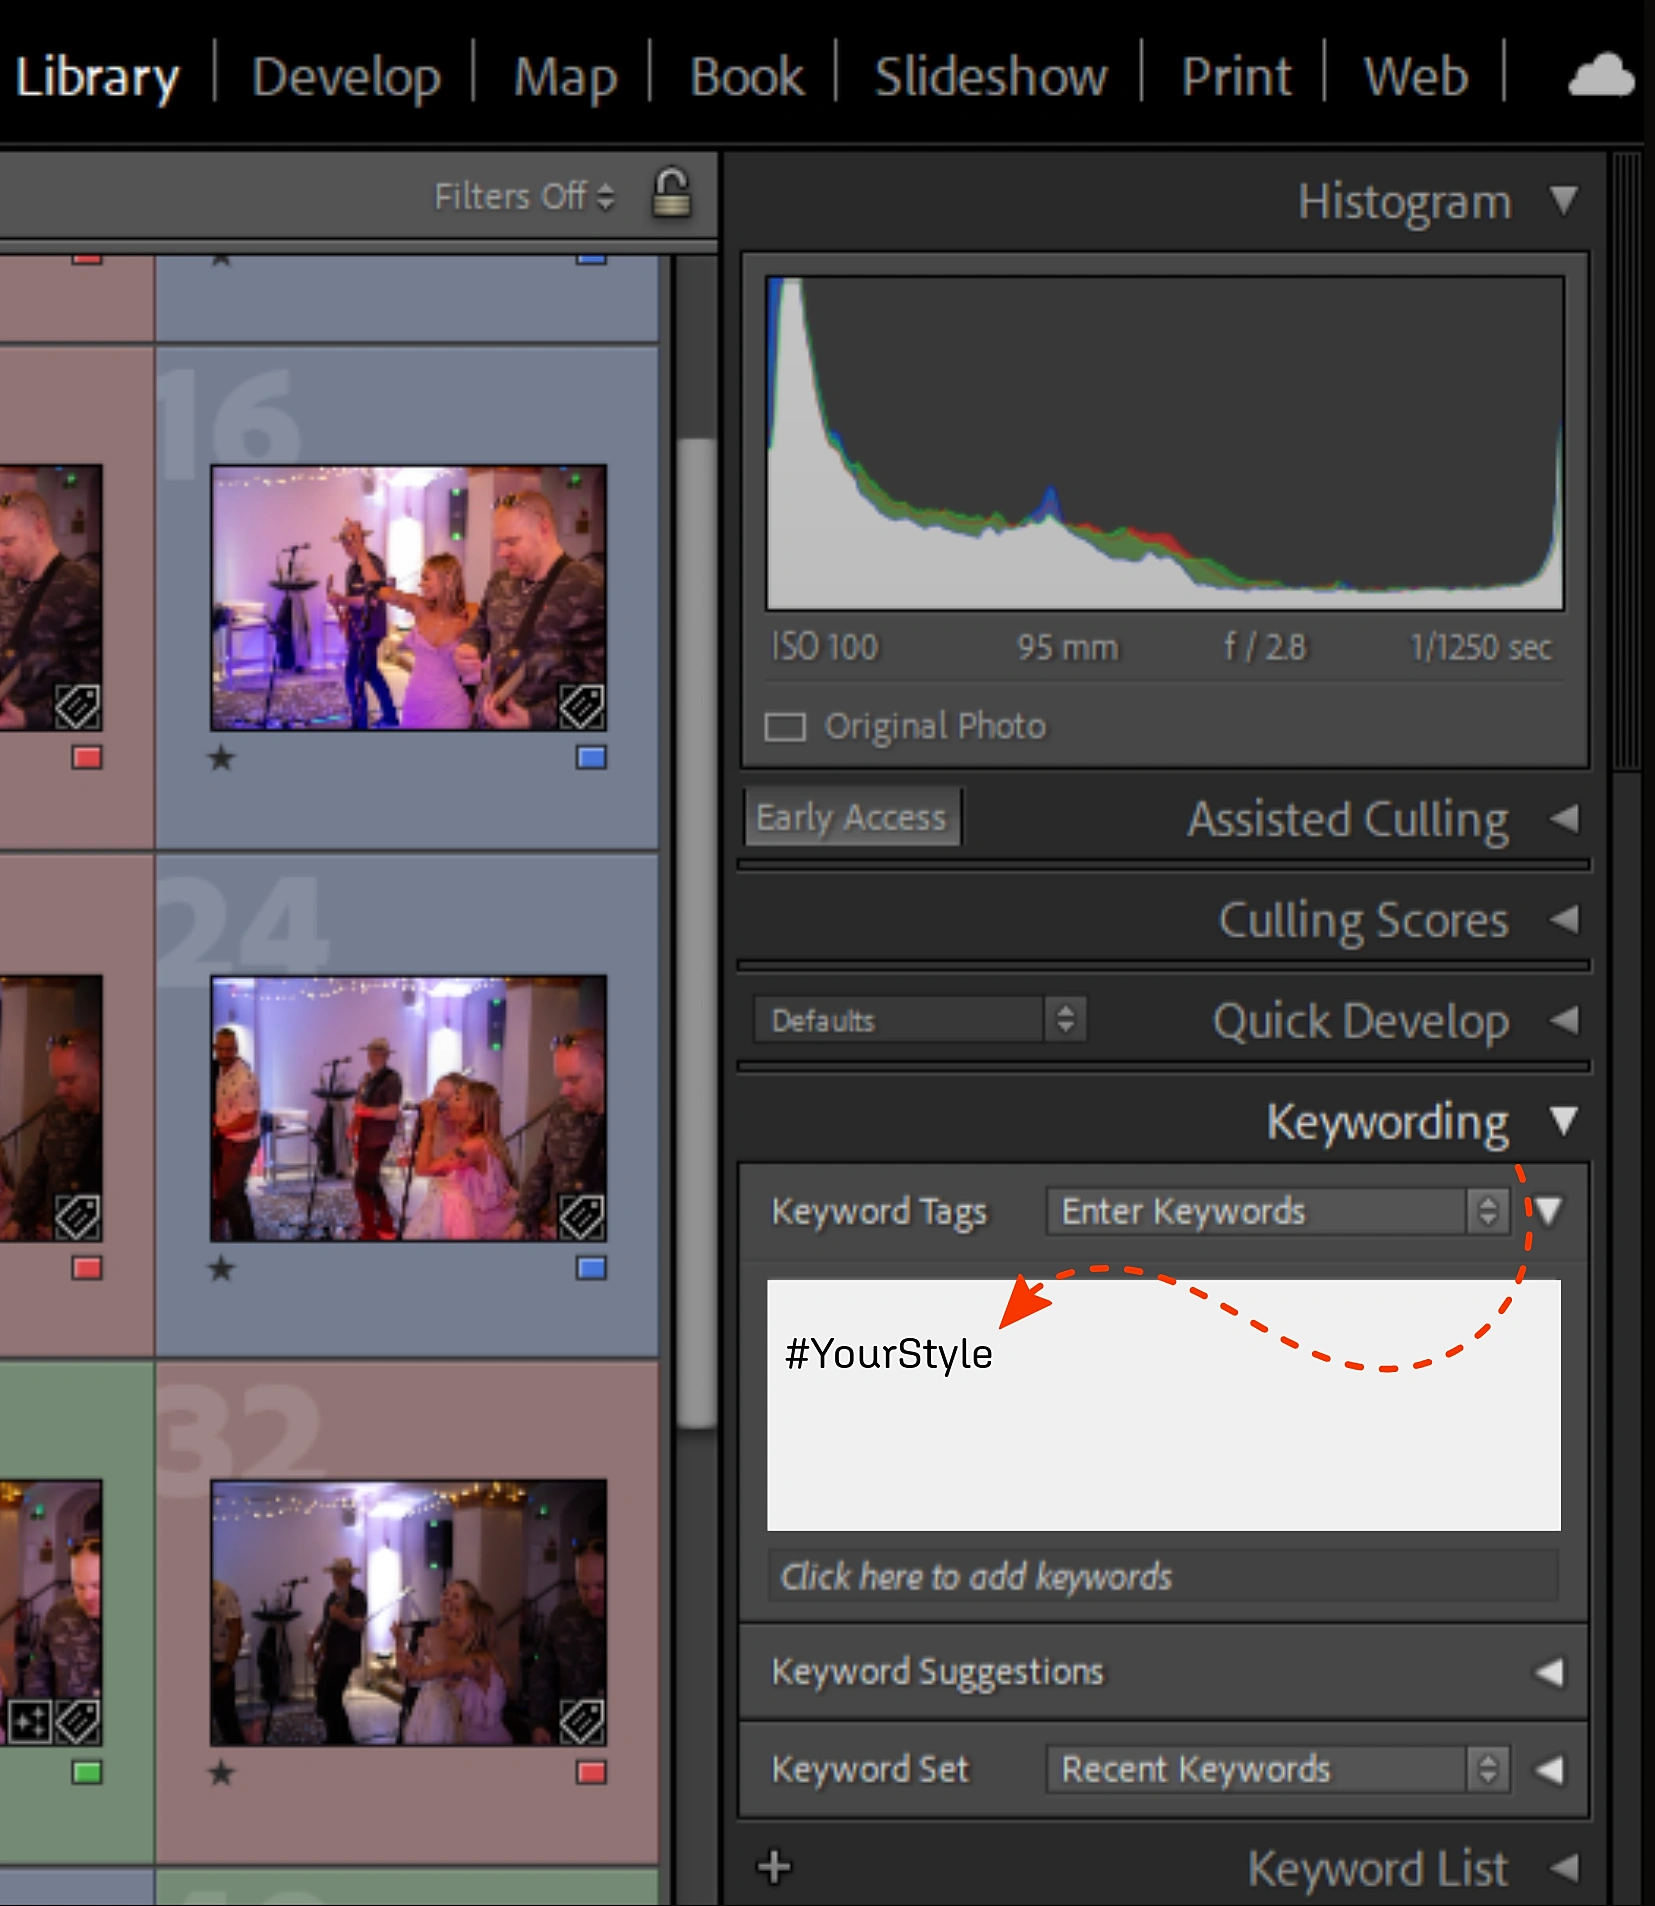
Task: Click the Early Access button
Action: click(x=851, y=817)
